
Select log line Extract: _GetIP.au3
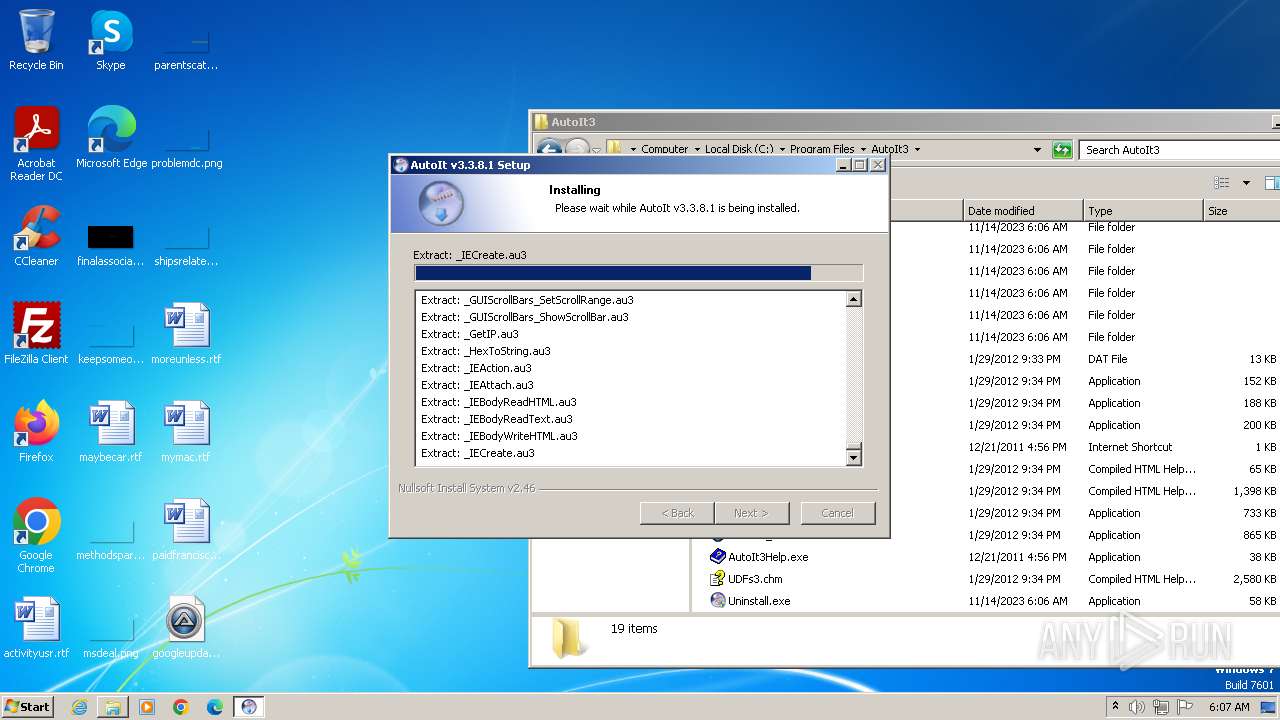coord(470,334)
